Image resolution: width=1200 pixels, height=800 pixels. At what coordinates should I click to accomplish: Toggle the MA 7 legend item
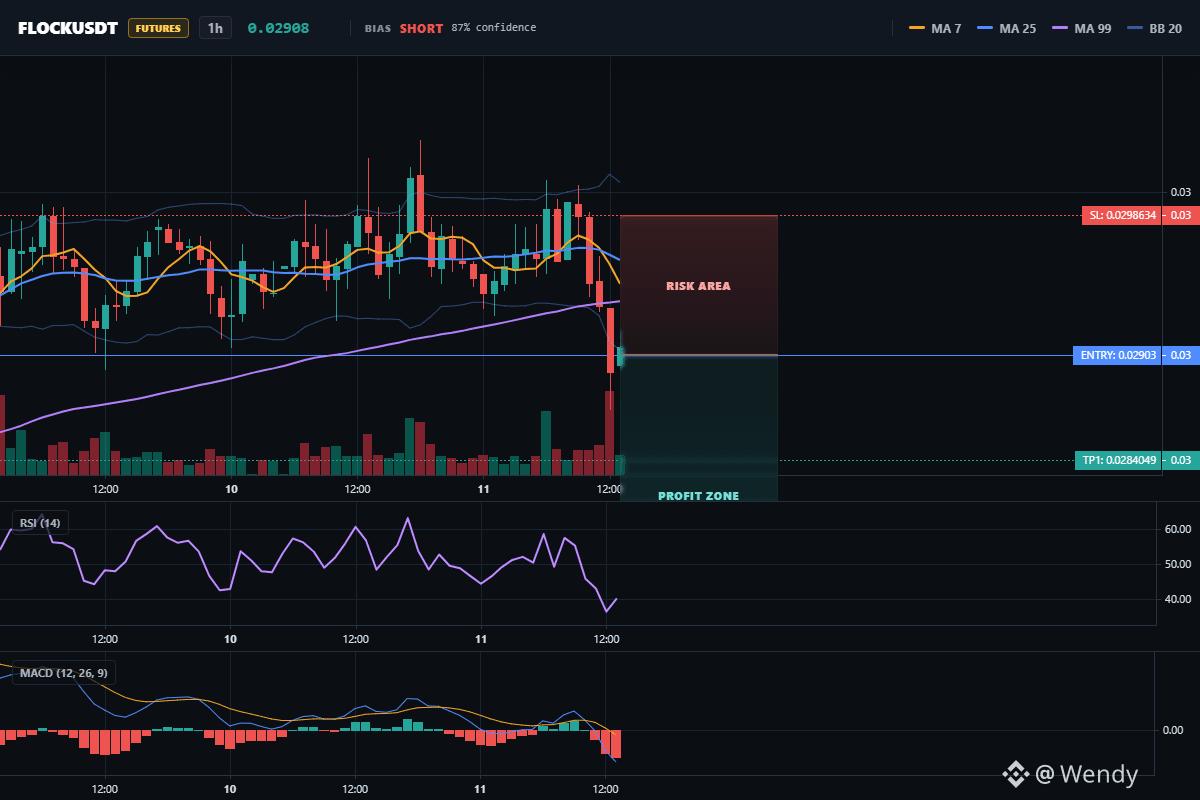(935, 28)
